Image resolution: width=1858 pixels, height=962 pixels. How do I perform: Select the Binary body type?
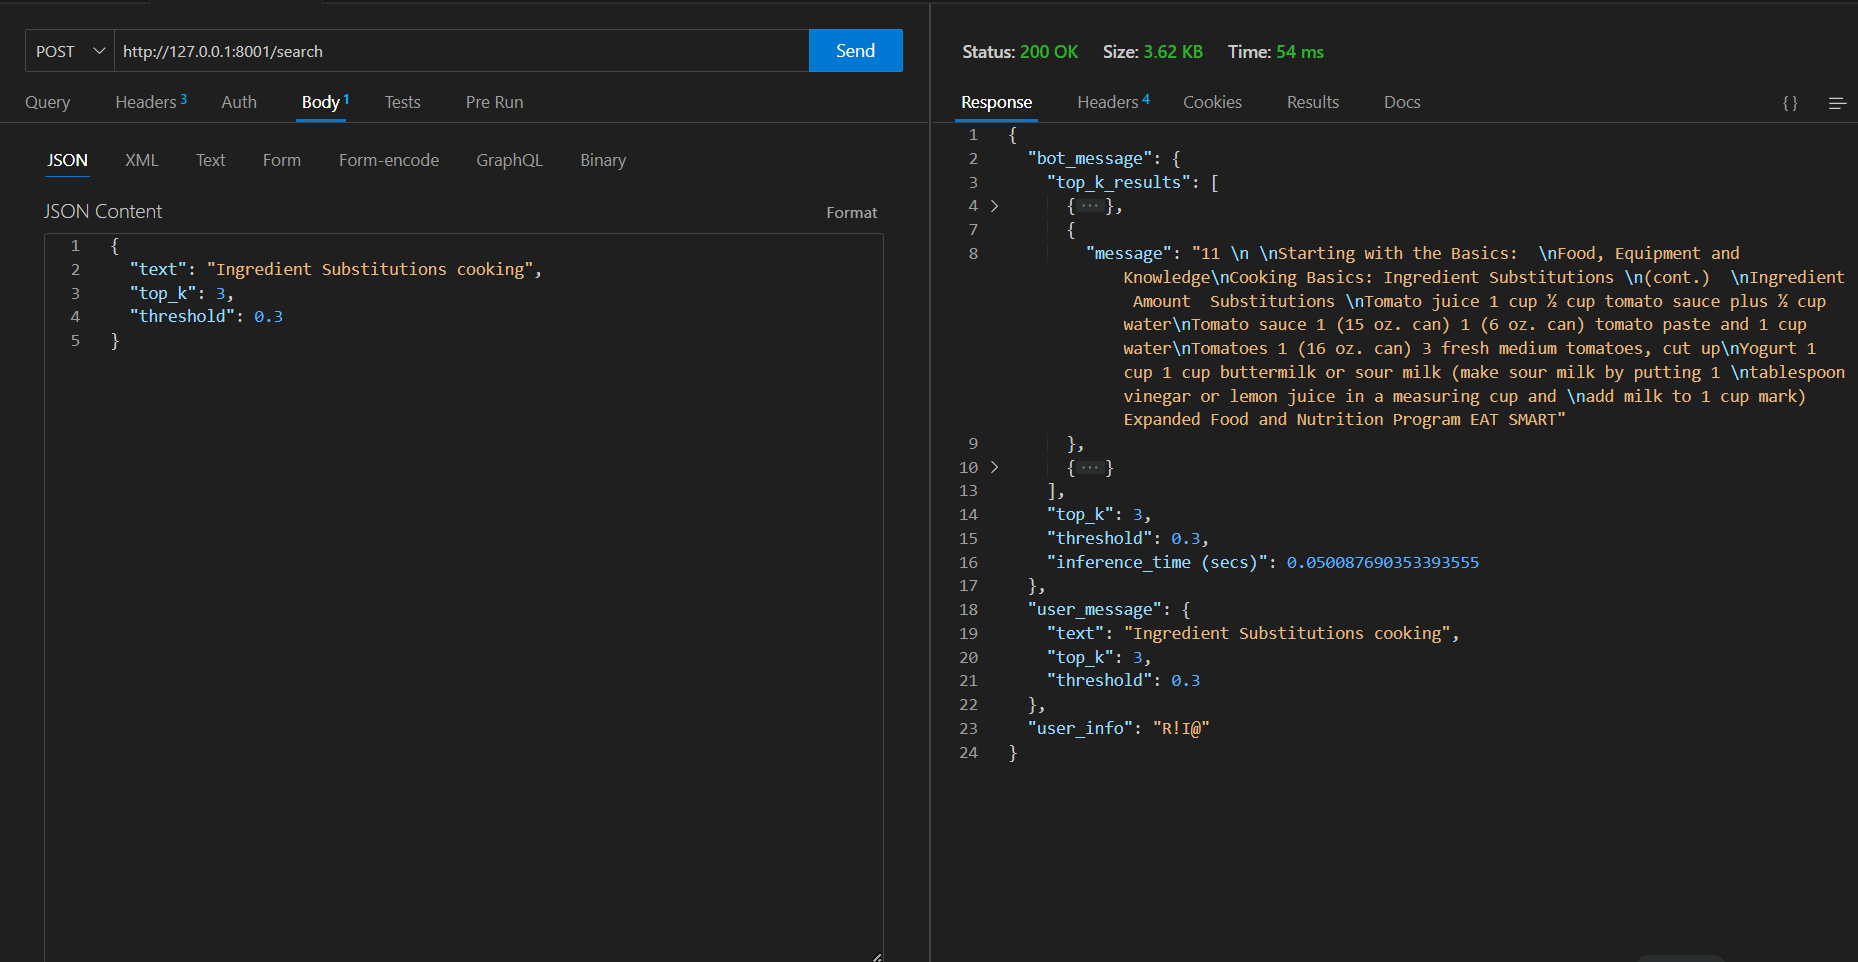(x=602, y=160)
